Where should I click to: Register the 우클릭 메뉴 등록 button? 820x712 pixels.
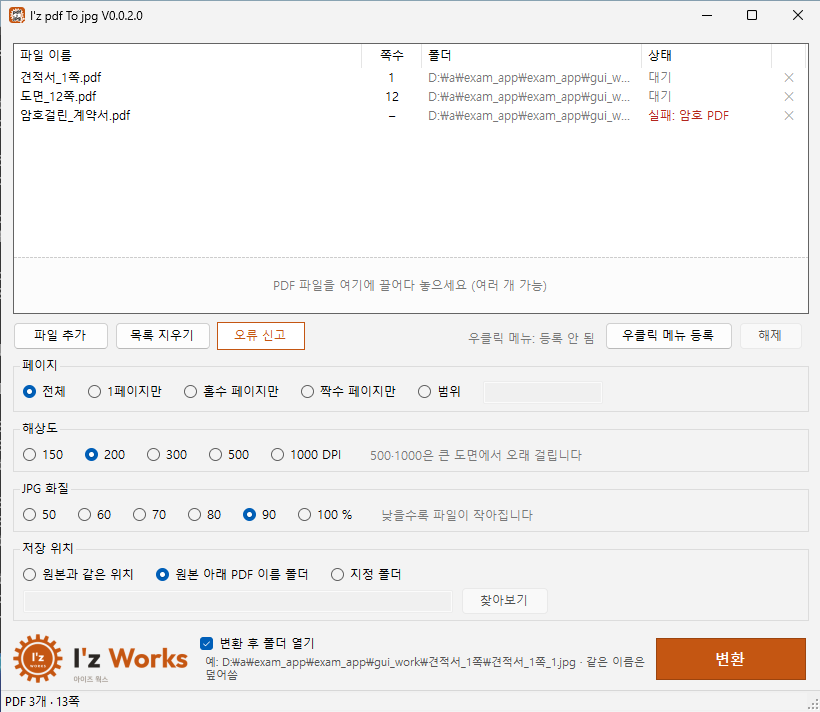668,335
